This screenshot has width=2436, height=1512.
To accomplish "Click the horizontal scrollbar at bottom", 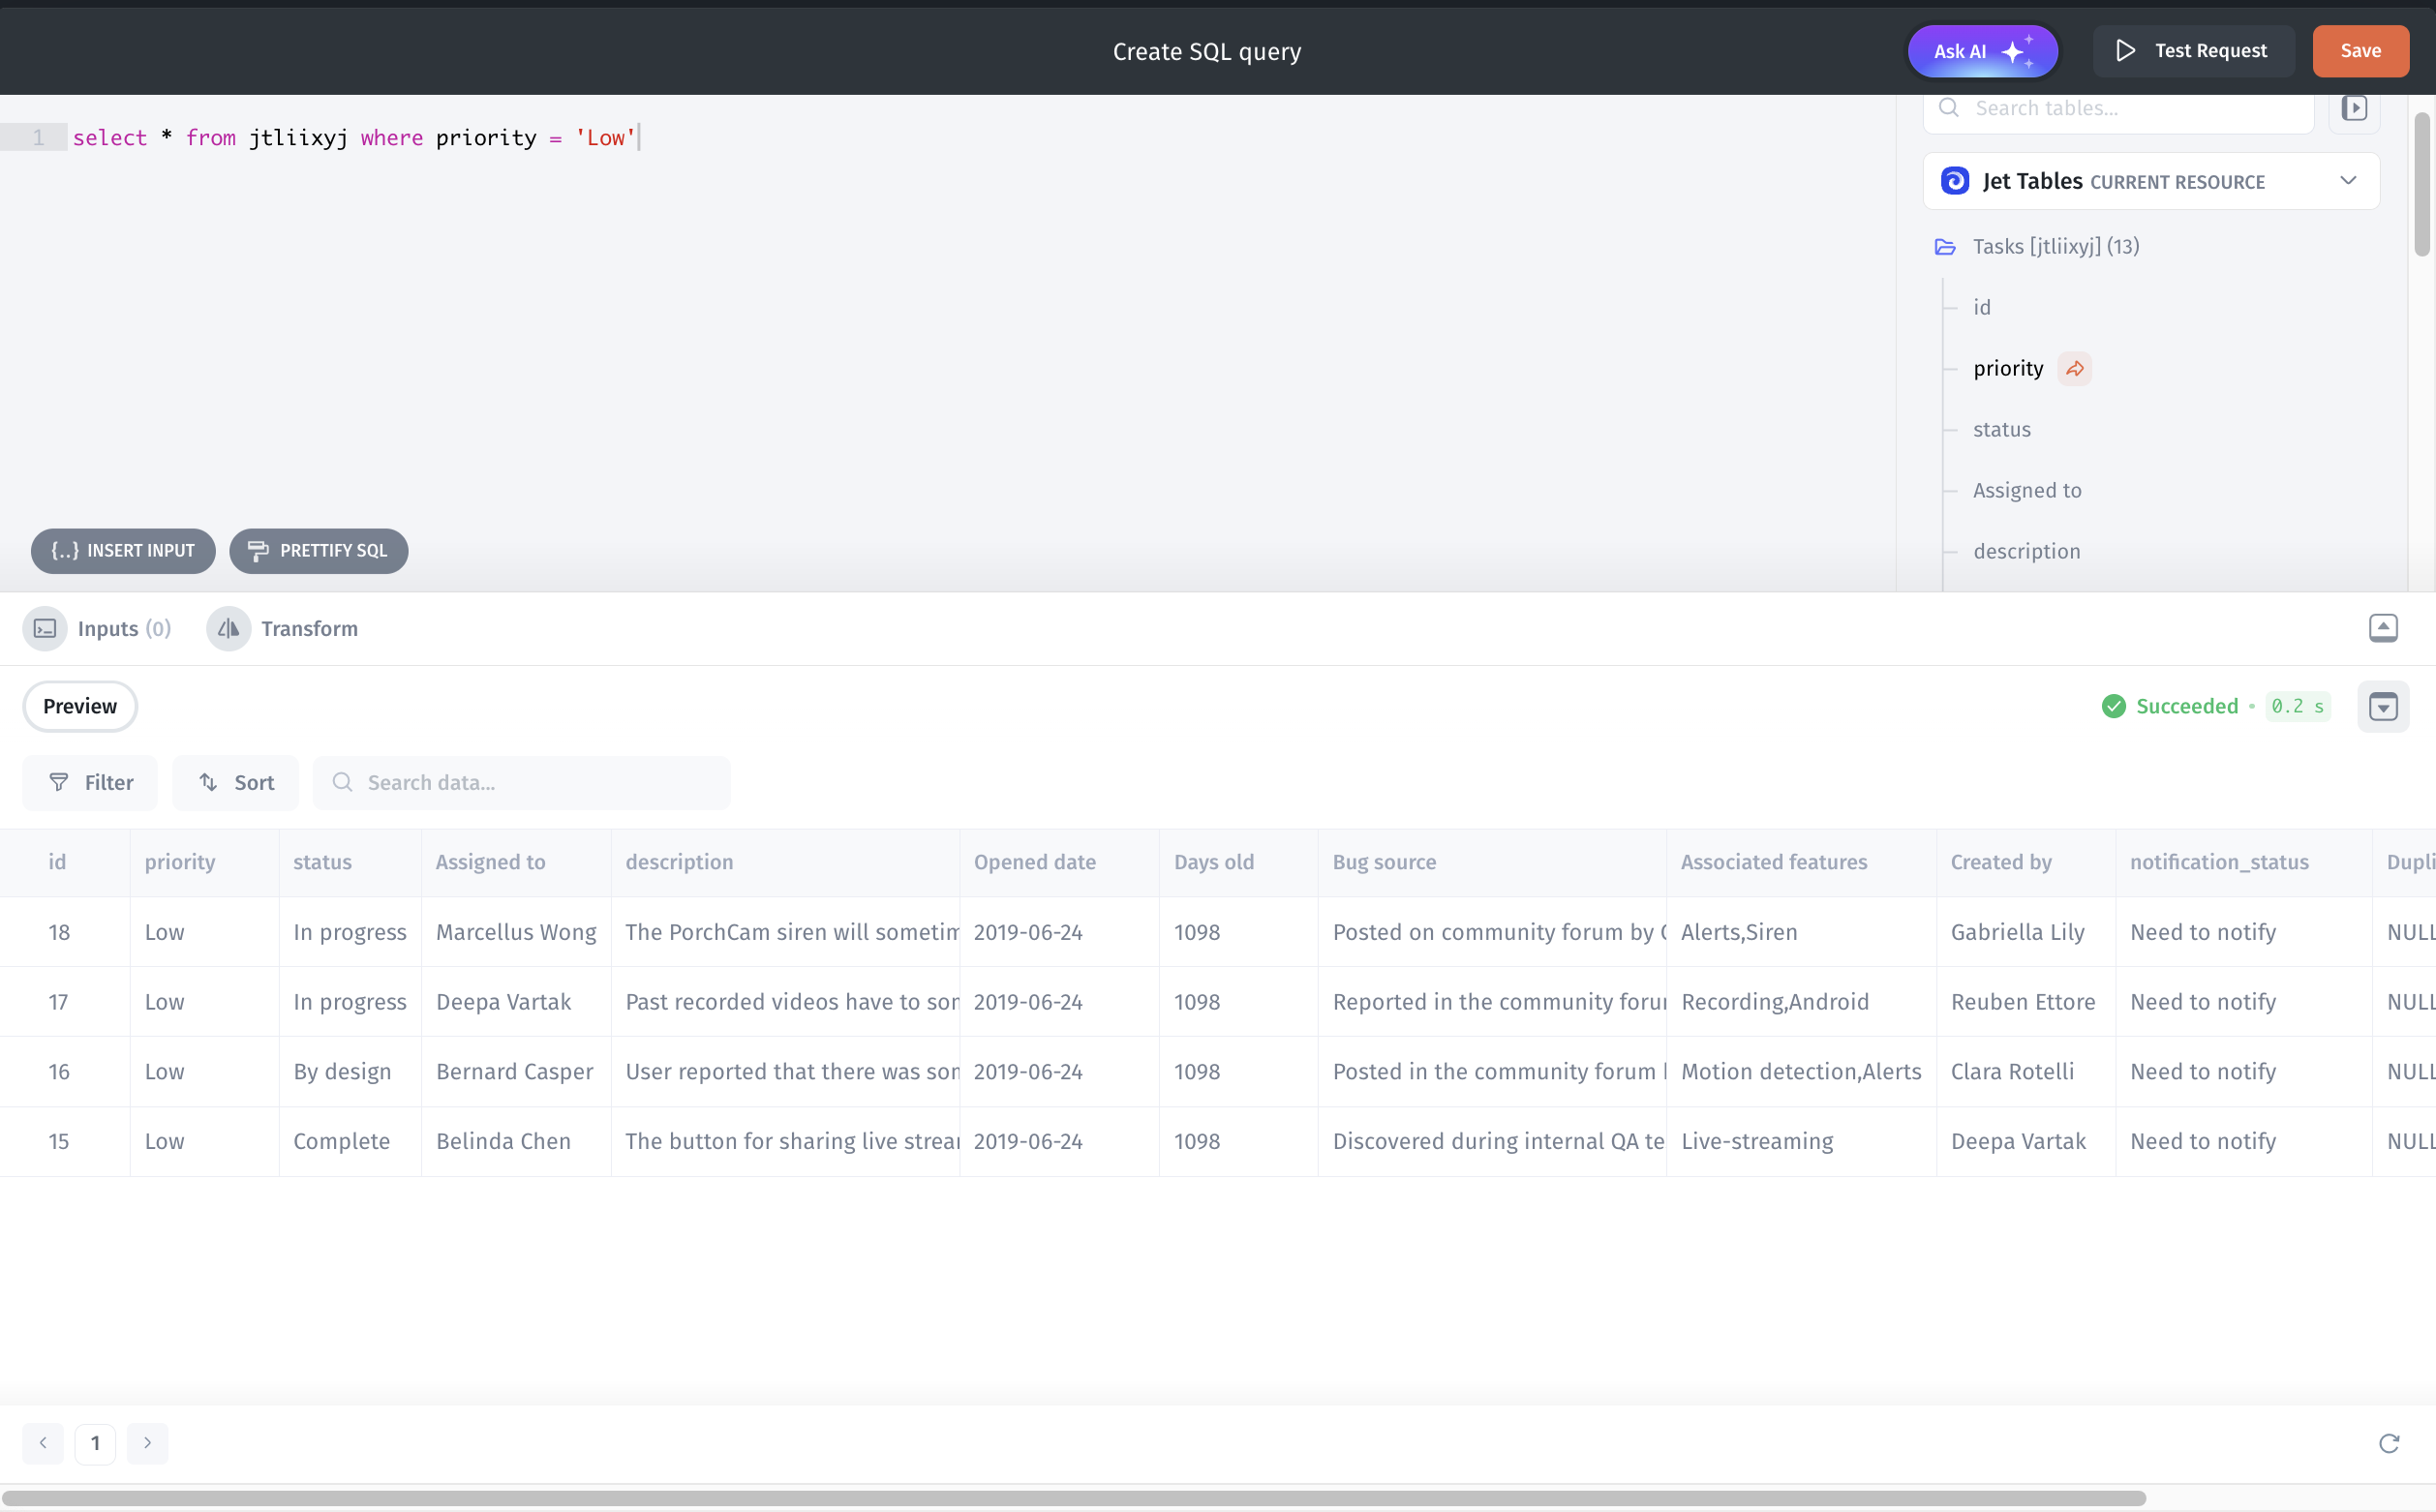I will tap(1074, 1498).
